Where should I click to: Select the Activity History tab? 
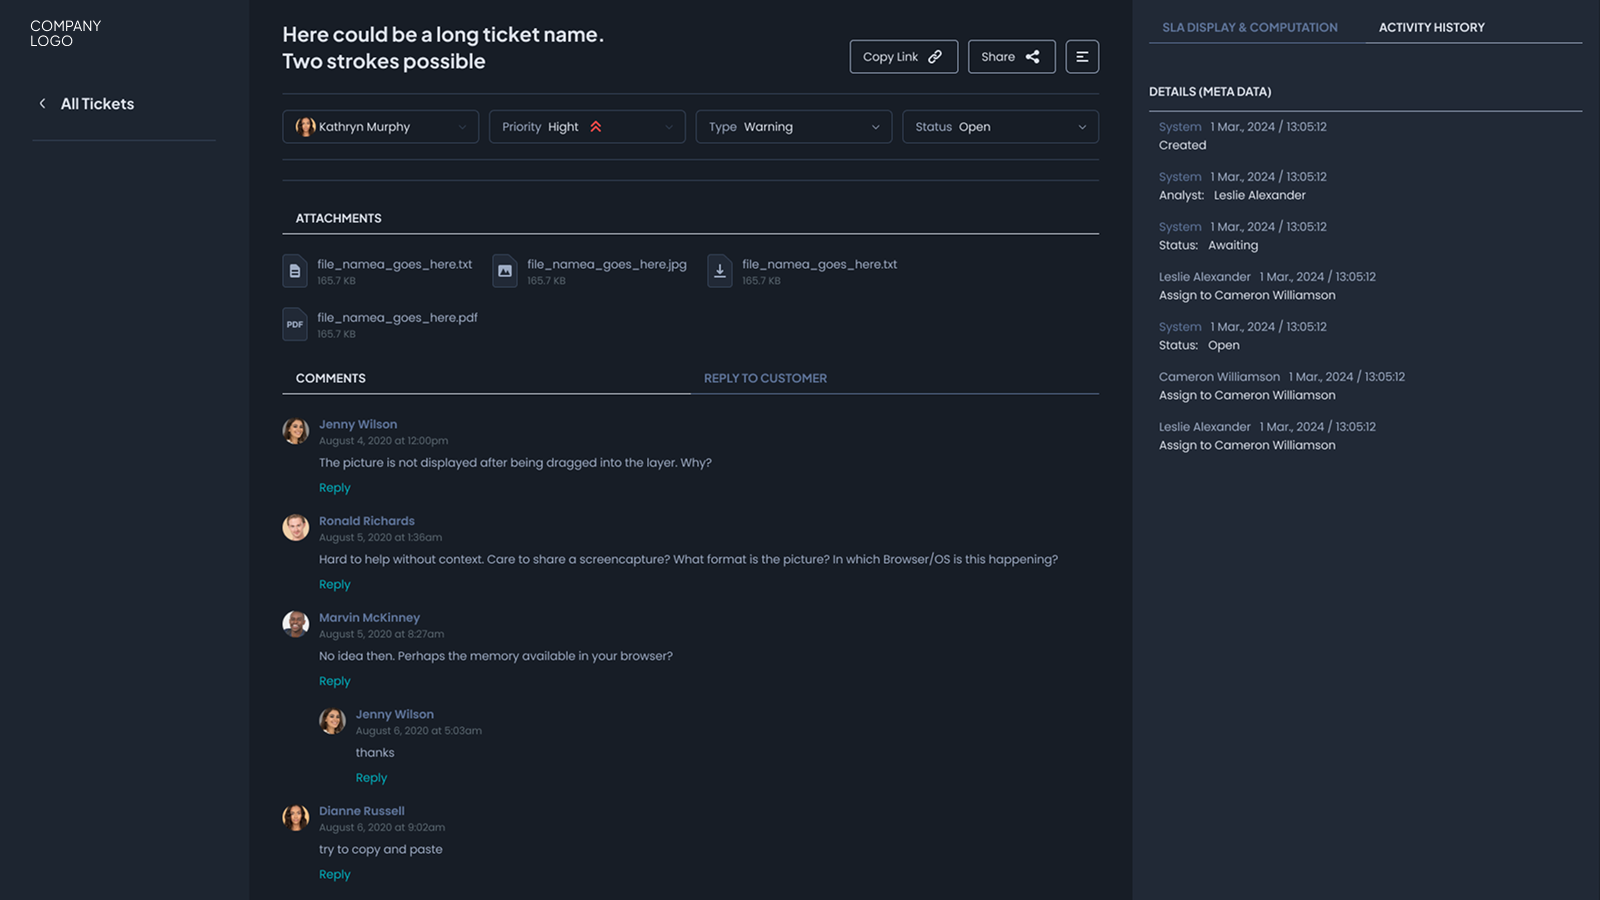click(1431, 28)
